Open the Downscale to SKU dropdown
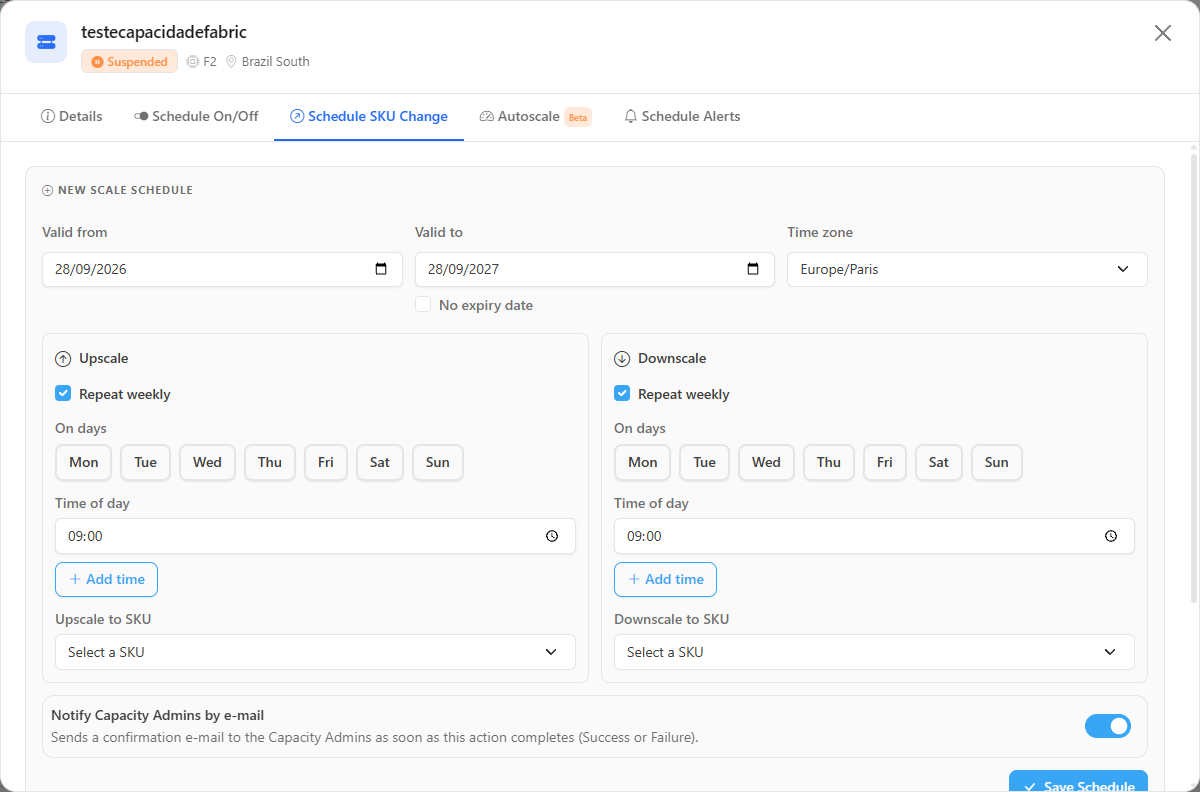The width and height of the screenshot is (1200, 792). (874, 652)
